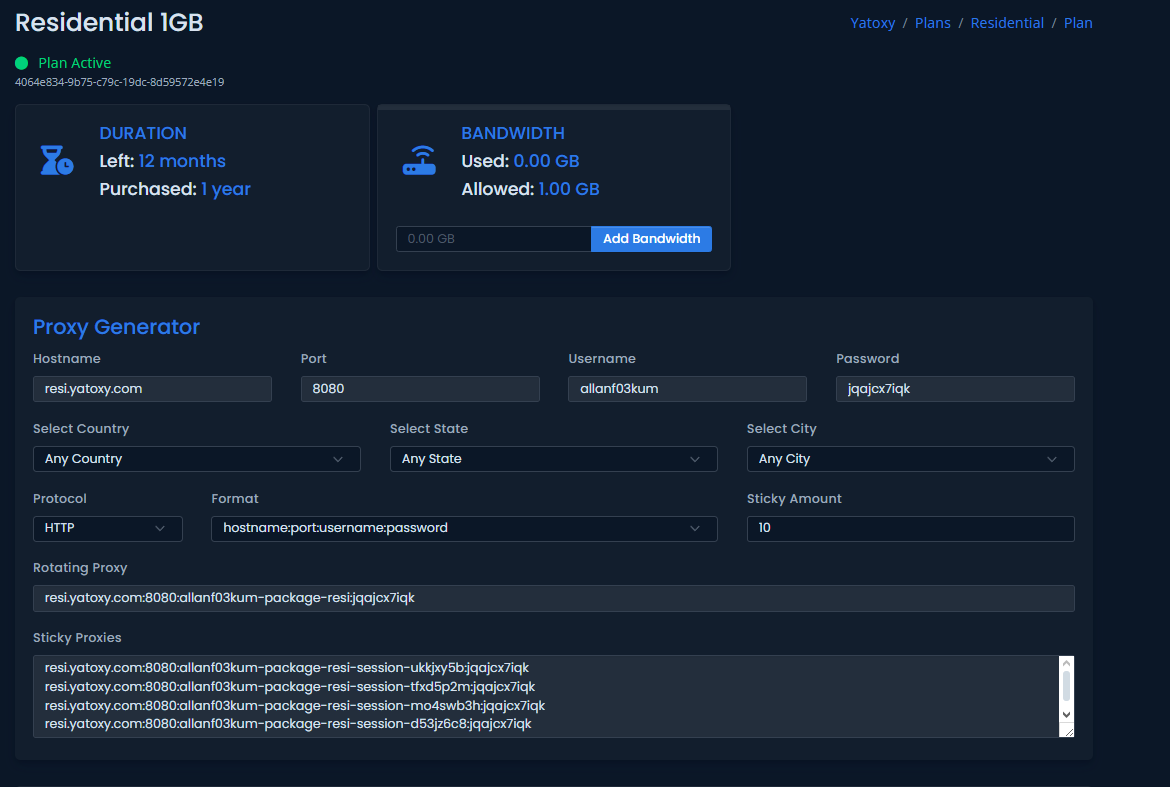
Task: Open the Select State dropdown
Action: (x=554, y=459)
